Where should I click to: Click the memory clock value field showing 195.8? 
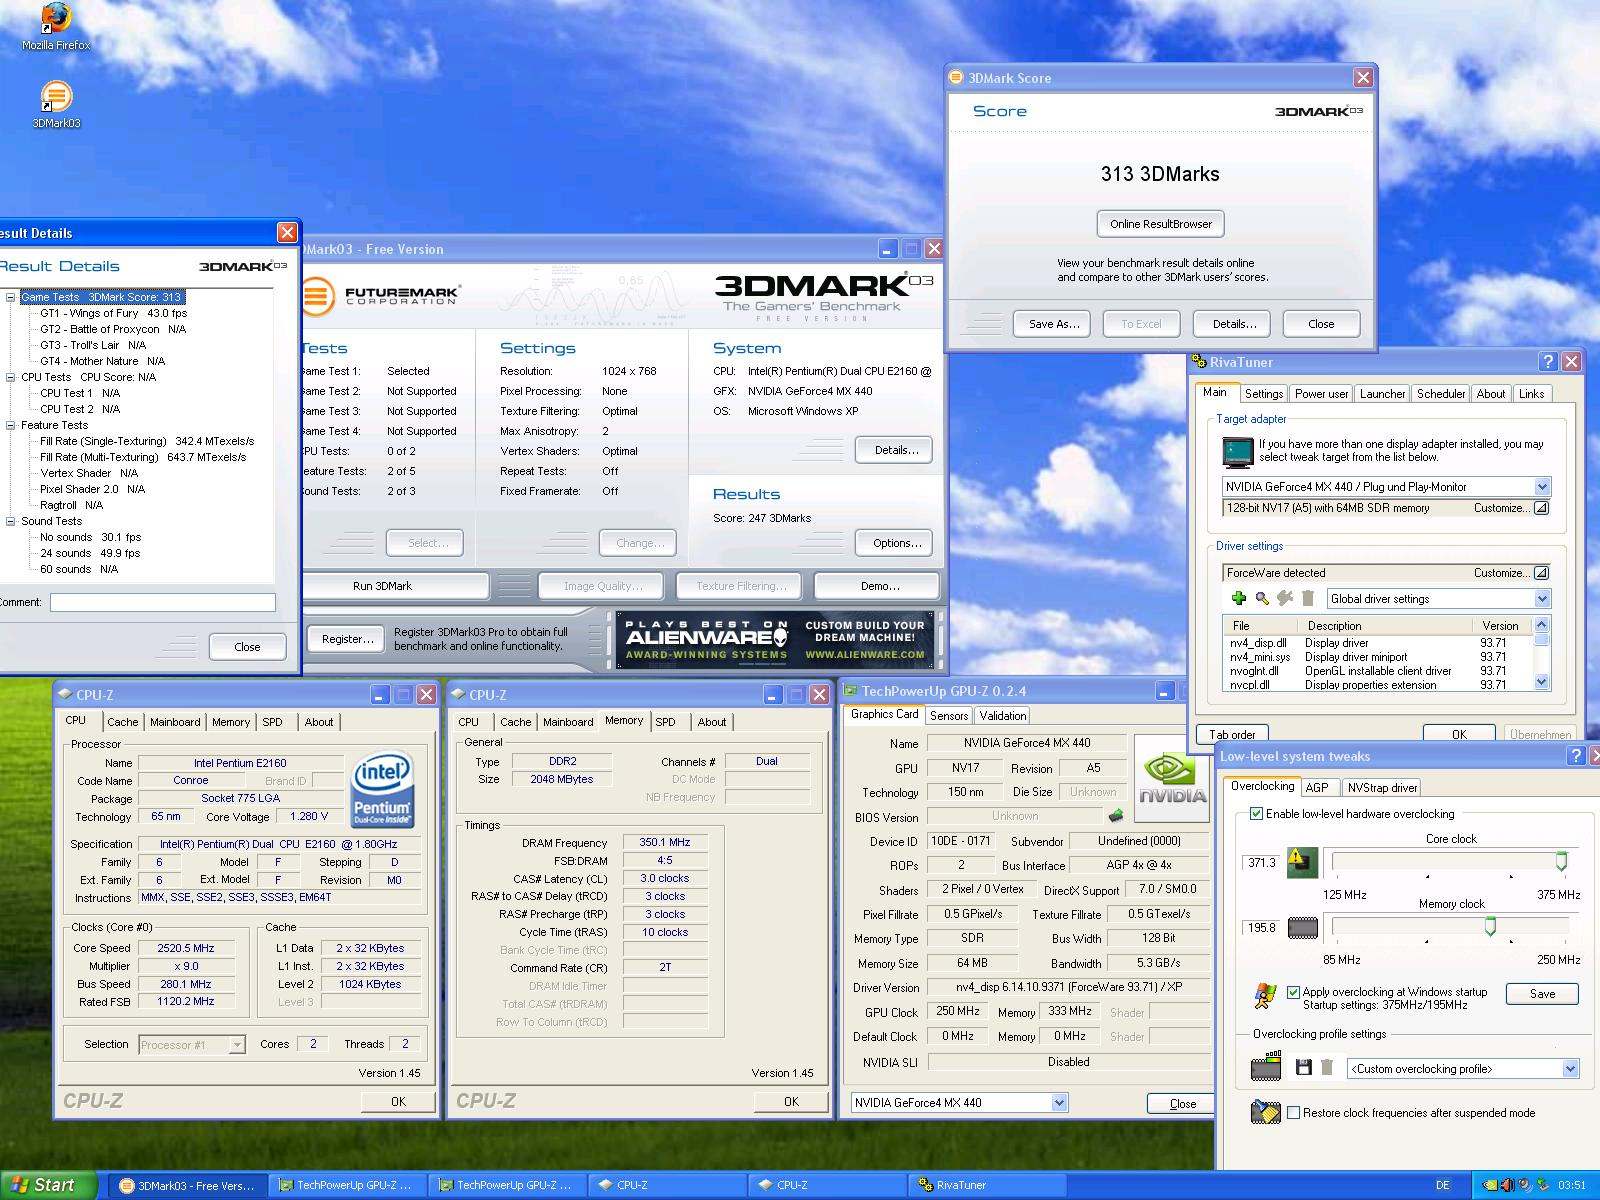click(x=1261, y=928)
